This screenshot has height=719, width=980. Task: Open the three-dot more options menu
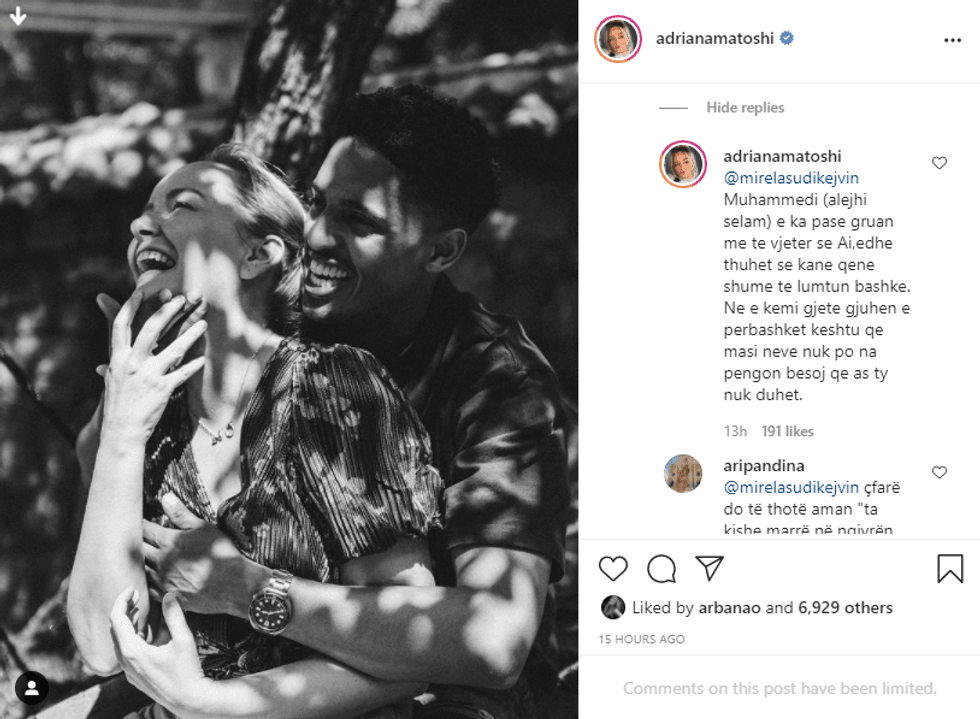click(x=952, y=40)
